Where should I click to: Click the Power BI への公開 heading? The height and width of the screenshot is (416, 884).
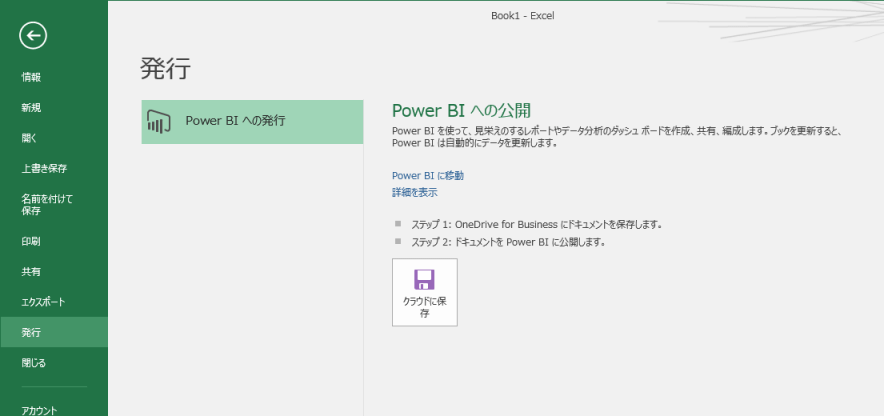pyautogui.click(x=461, y=110)
